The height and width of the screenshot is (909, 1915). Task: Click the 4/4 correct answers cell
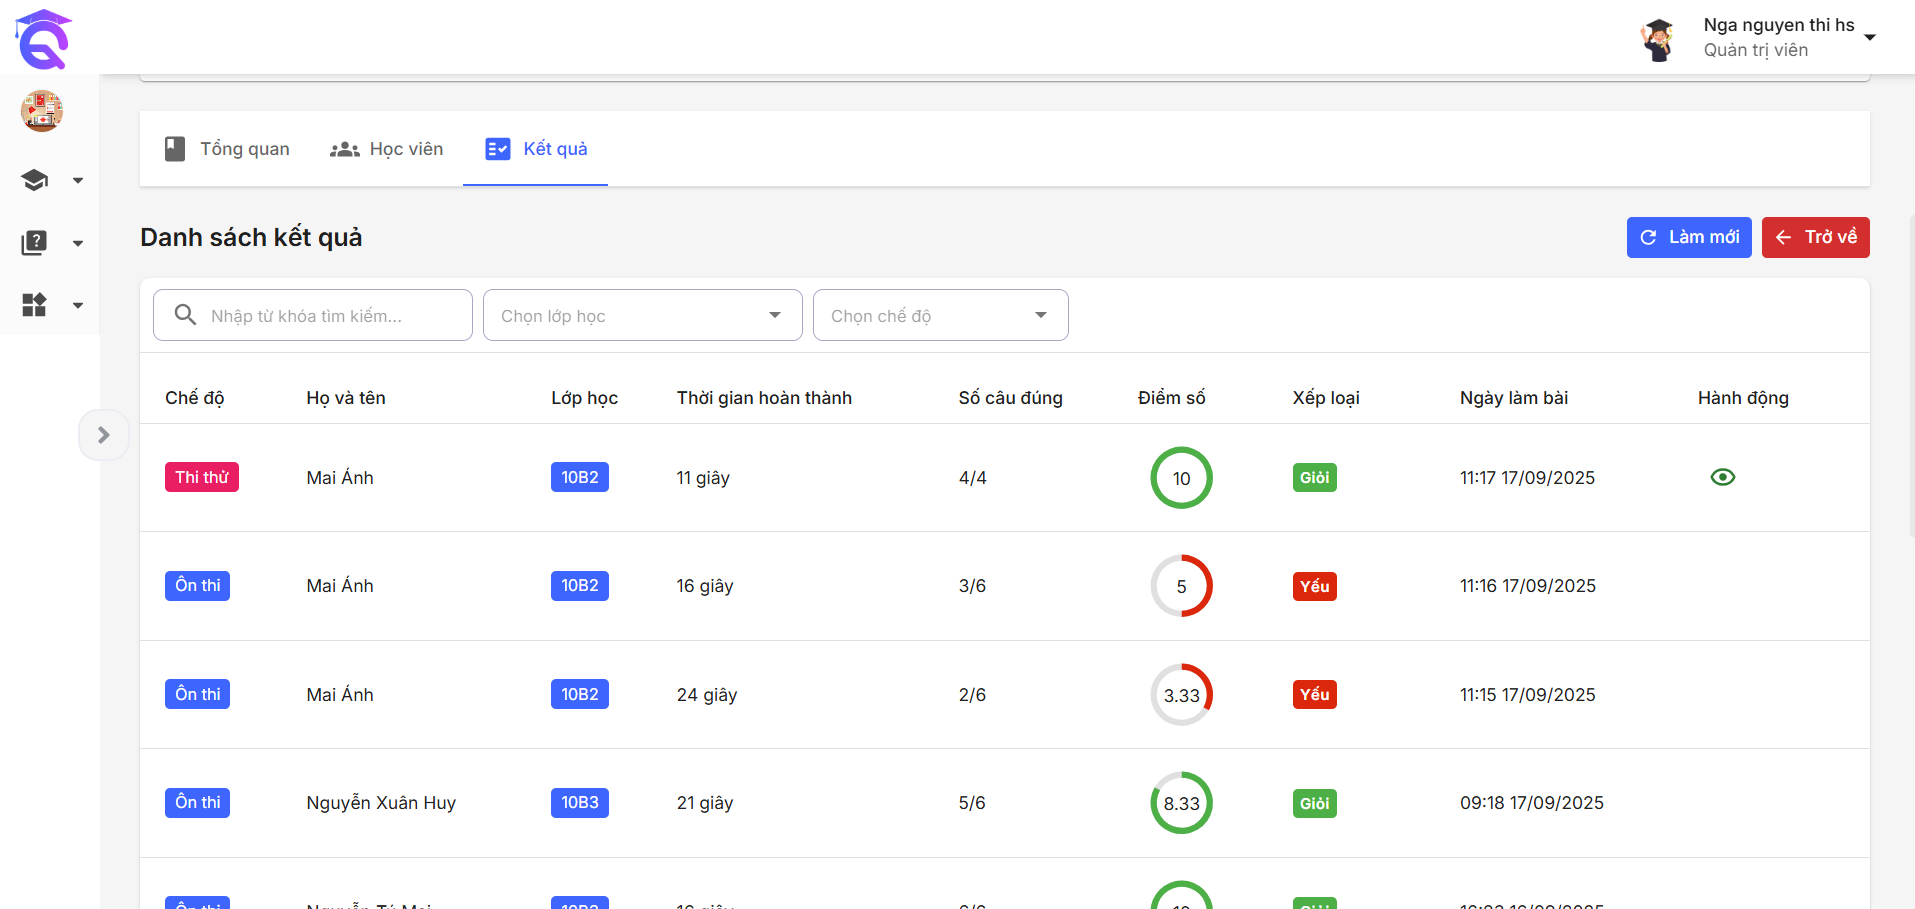pyautogui.click(x=973, y=478)
